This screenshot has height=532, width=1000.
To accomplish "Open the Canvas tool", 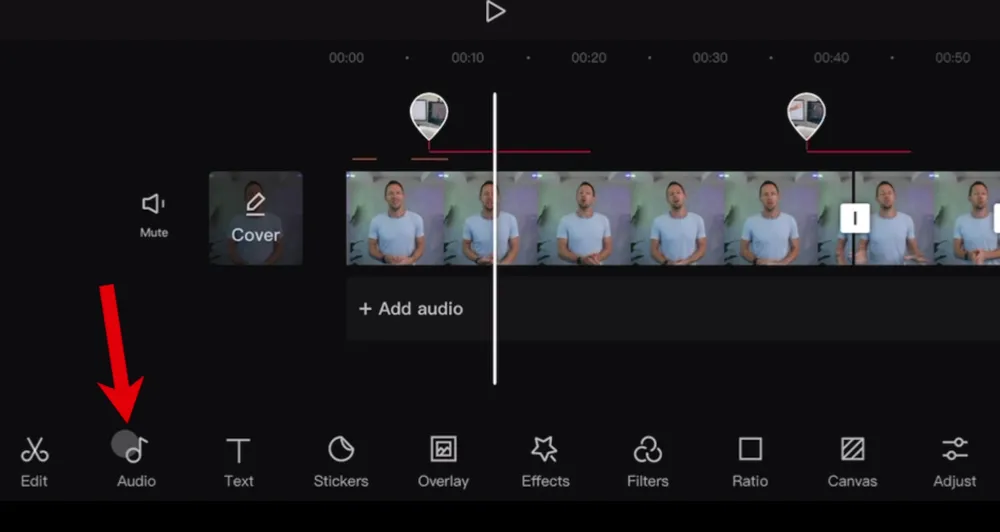I will click(x=852, y=461).
